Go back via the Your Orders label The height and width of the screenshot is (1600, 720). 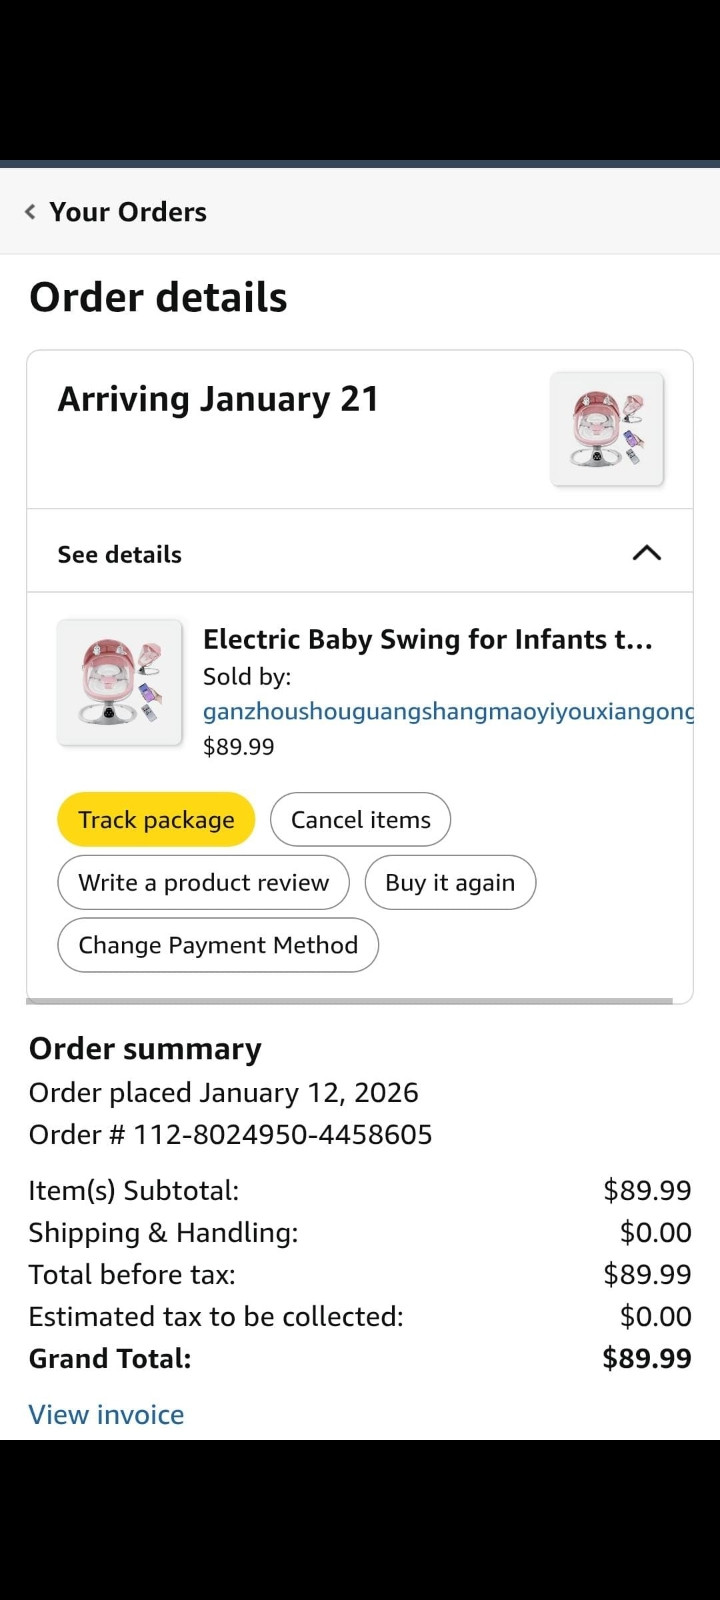128,212
